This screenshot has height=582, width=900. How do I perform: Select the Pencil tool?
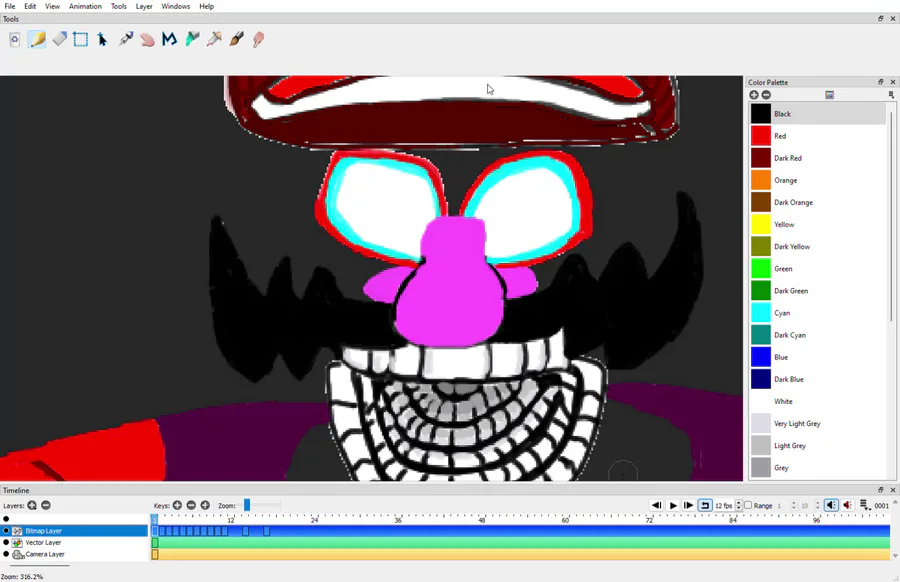37,39
